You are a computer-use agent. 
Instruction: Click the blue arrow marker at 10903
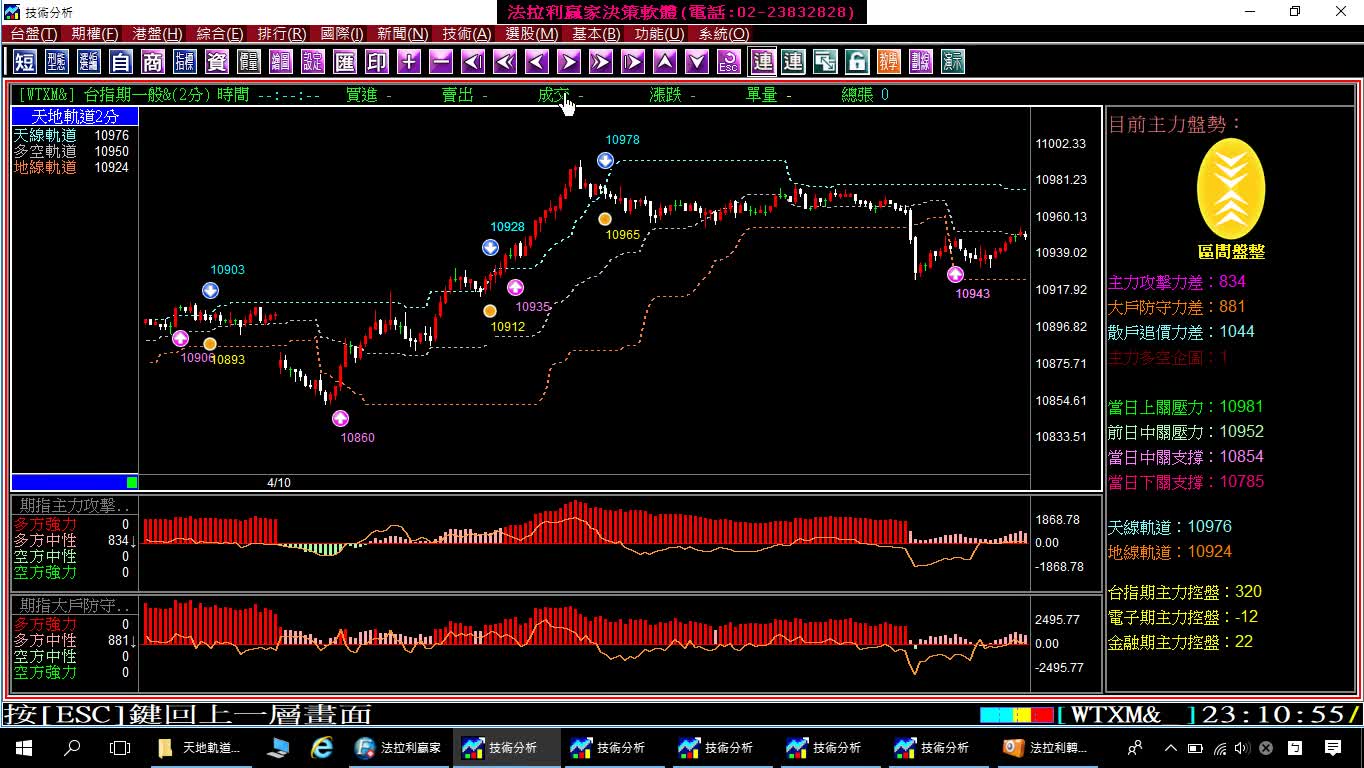point(210,290)
